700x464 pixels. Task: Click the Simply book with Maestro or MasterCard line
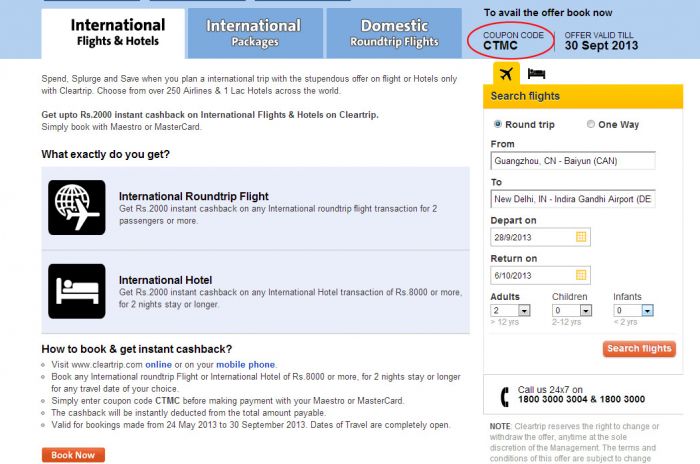coord(121,127)
